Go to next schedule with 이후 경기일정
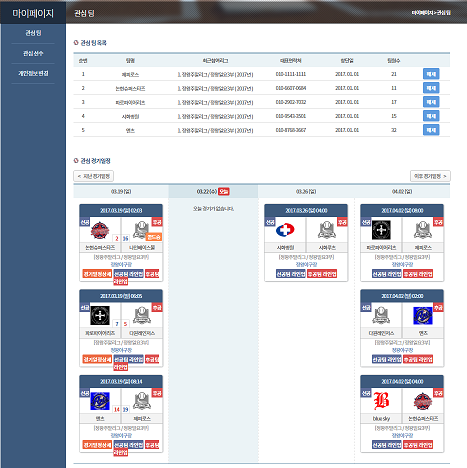Viewport: 467px width, 468px height. [430, 176]
